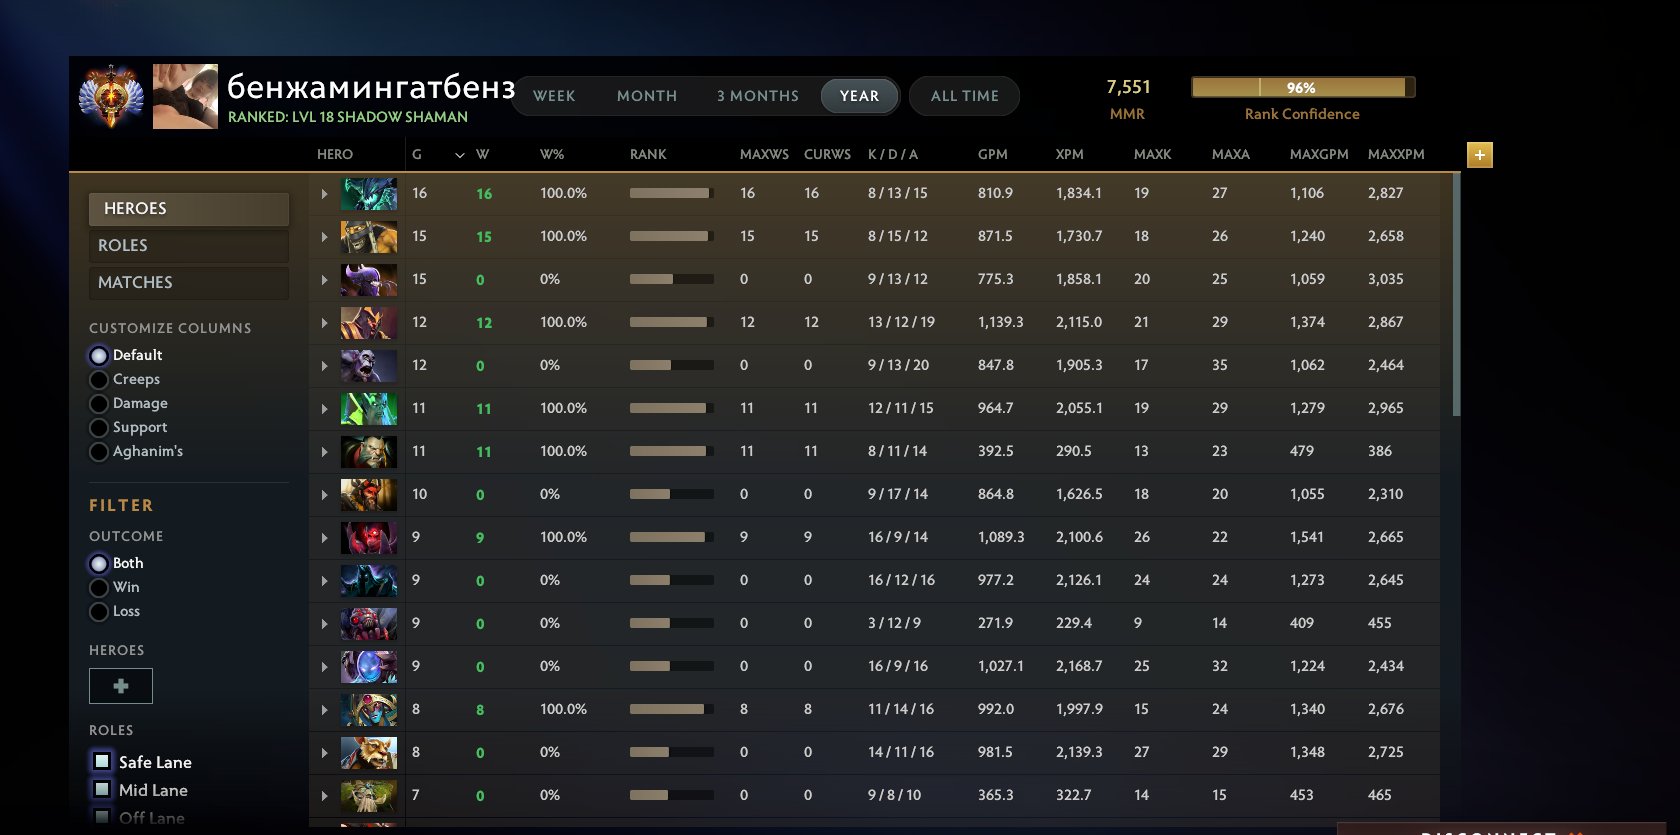Switch to the MONTH period tab
This screenshot has width=1680, height=835.
coord(646,96)
